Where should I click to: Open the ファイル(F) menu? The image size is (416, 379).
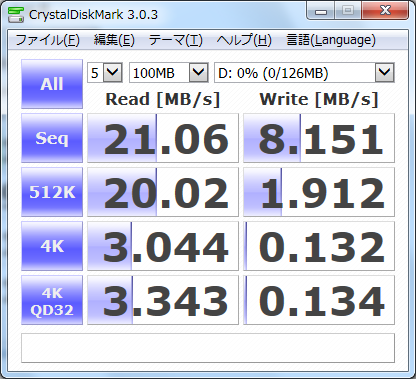click(x=47, y=41)
